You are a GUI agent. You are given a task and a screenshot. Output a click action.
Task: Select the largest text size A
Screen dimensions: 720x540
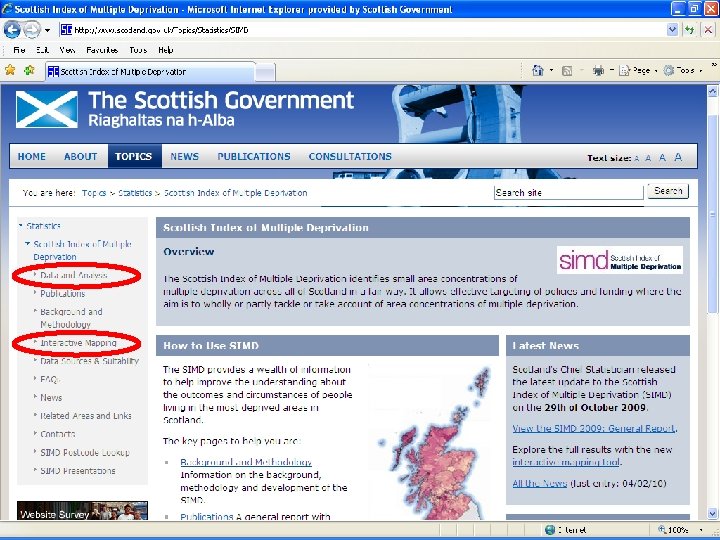[x=678, y=157]
